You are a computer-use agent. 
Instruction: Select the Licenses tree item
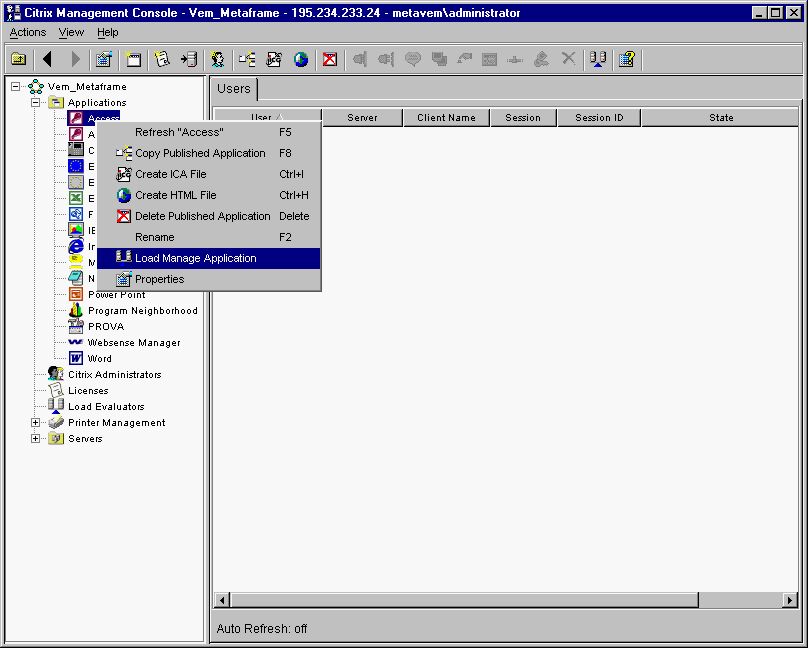pyautogui.click(x=88, y=390)
